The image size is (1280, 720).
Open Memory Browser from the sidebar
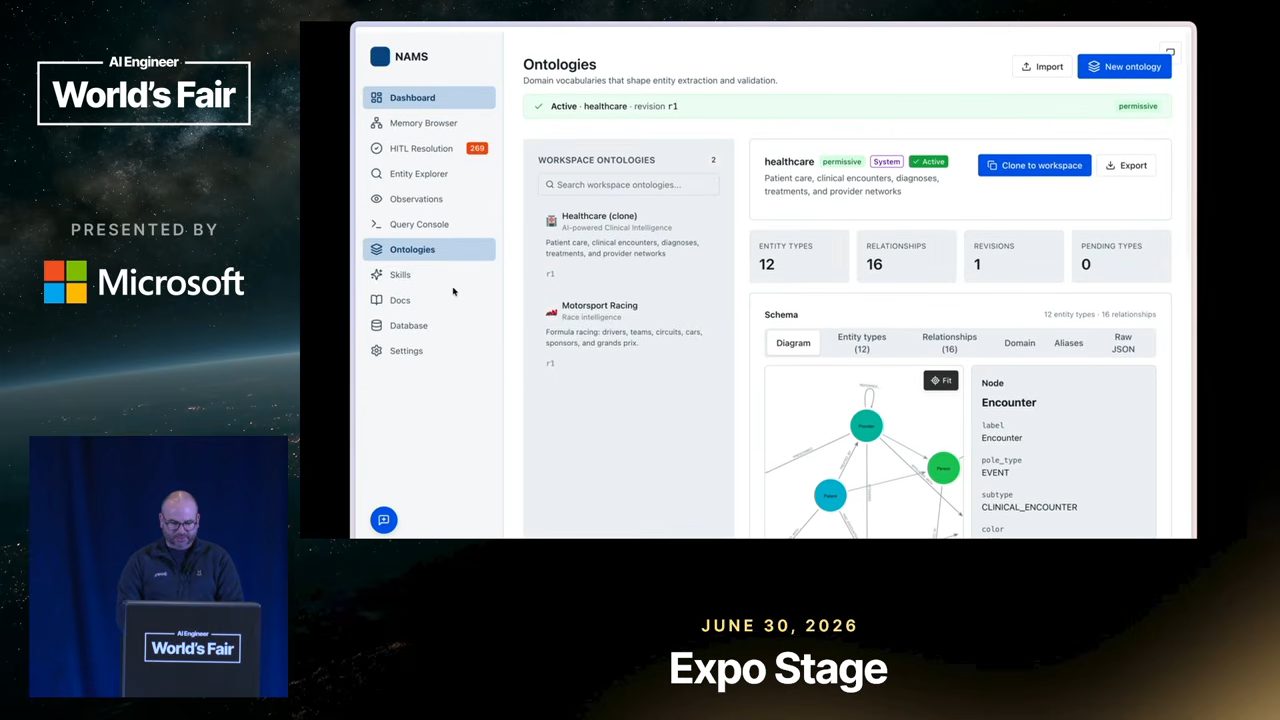pyautogui.click(x=429, y=123)
